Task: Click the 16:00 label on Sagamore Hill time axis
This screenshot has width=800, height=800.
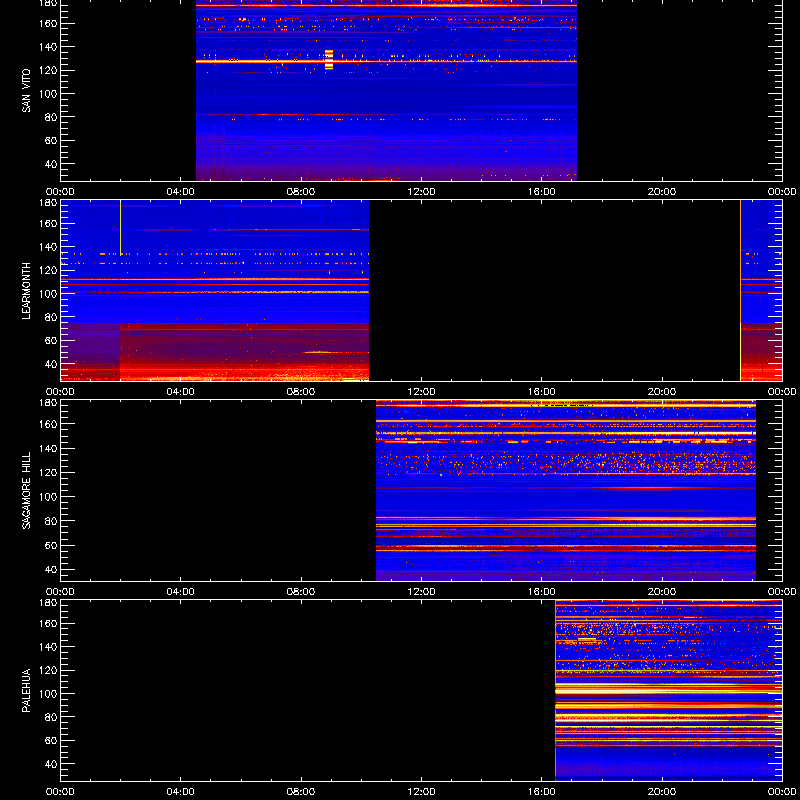Action: (x=542, y=592)
